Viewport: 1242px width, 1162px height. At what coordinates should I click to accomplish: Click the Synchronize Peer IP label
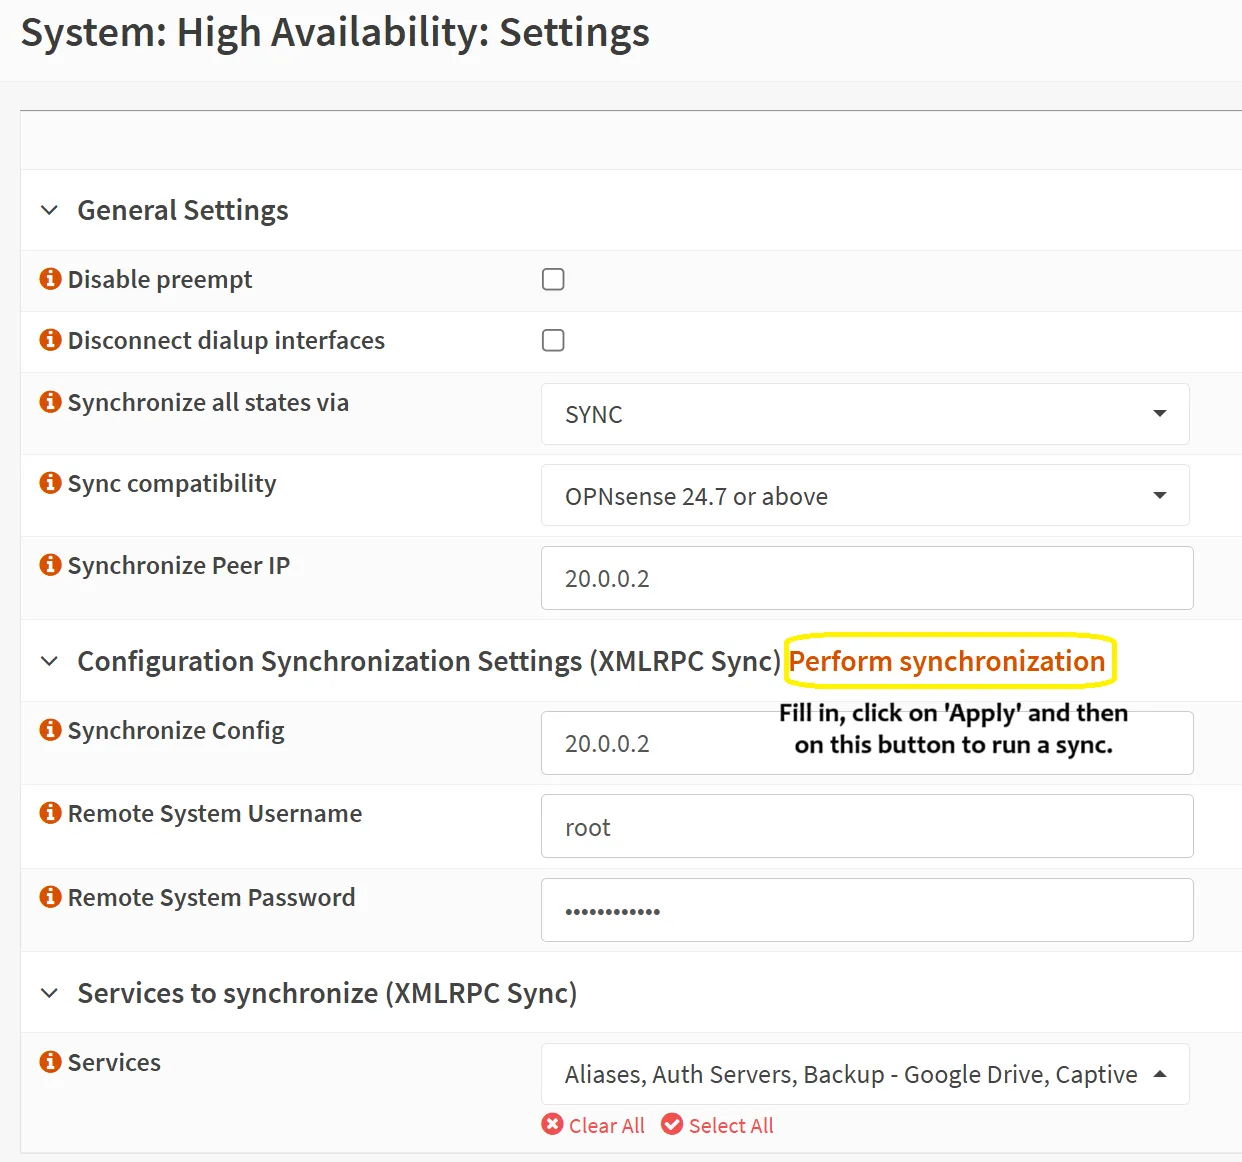[179, 565]
